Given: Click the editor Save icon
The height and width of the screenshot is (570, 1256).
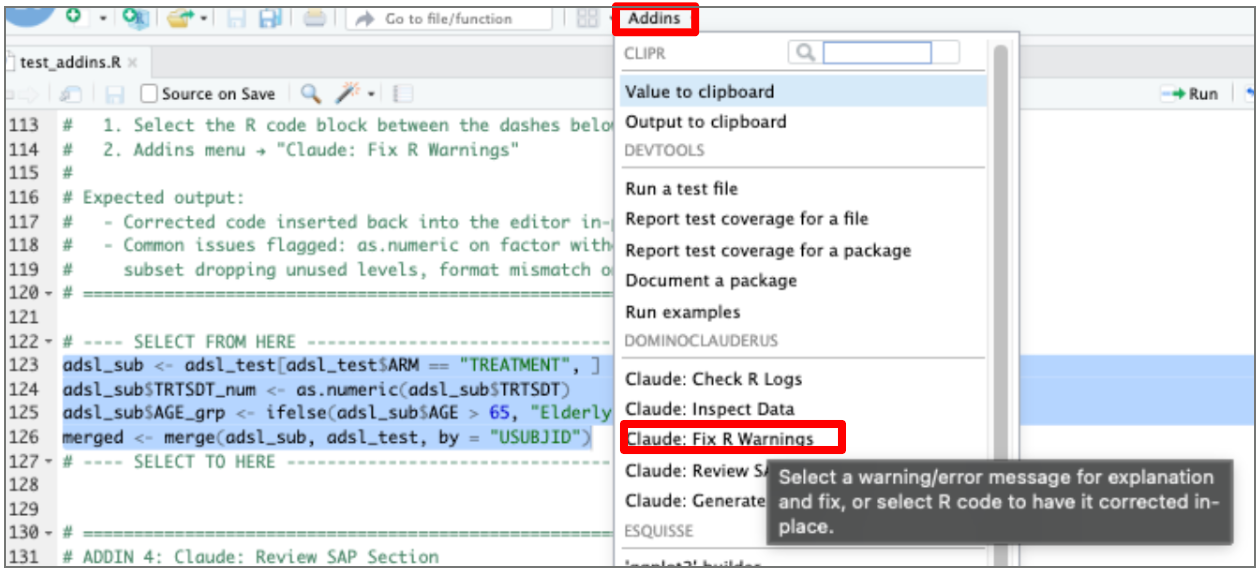Looking at the screenshot, I should (x=115, y=94).
